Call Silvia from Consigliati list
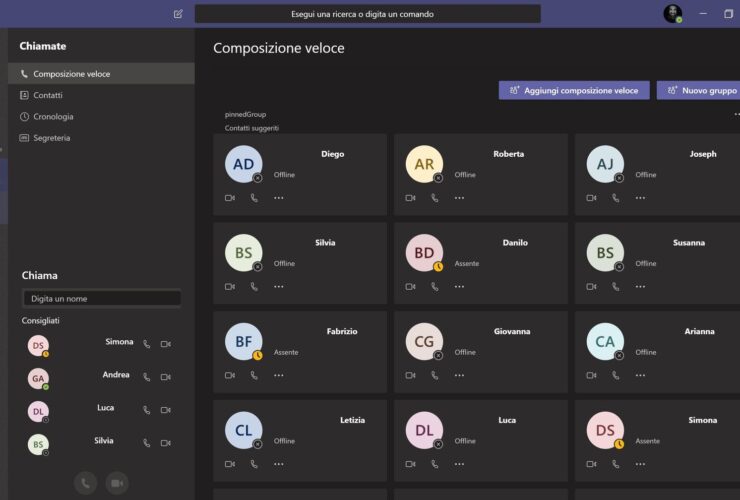Viewport: 740px width, 500px height. 147,443
